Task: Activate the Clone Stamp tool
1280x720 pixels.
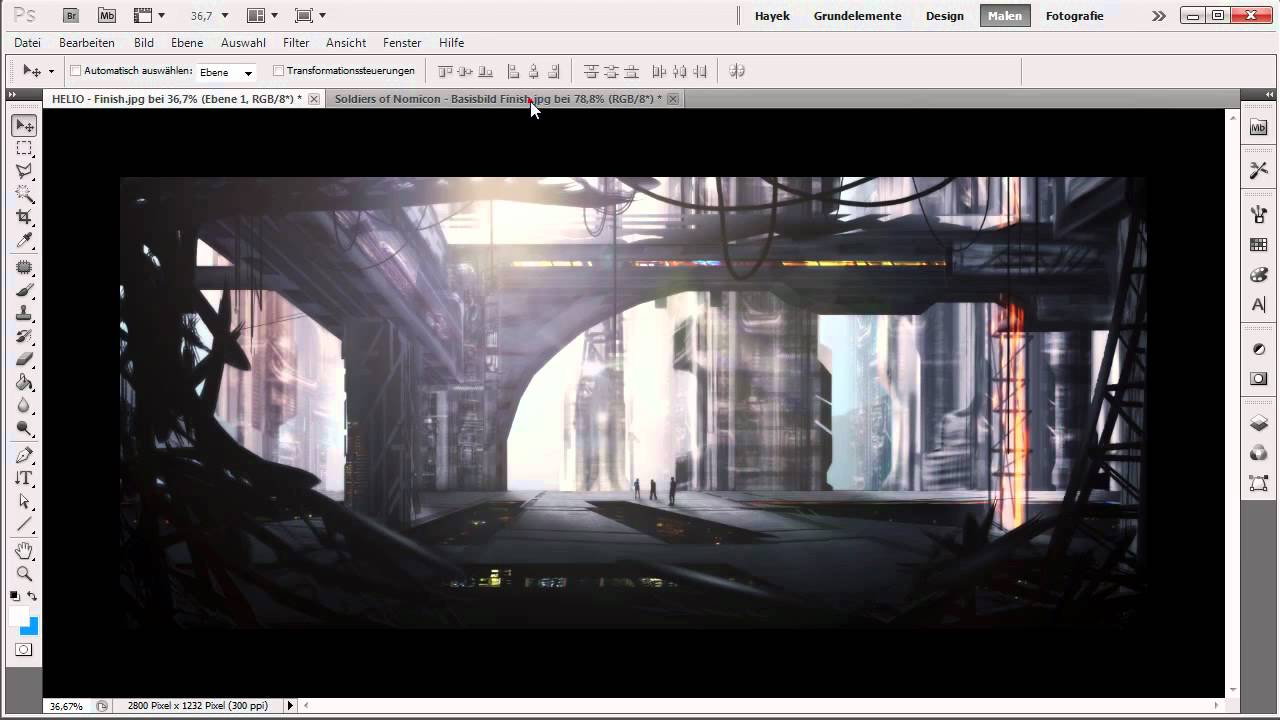Action: (24, 314)
